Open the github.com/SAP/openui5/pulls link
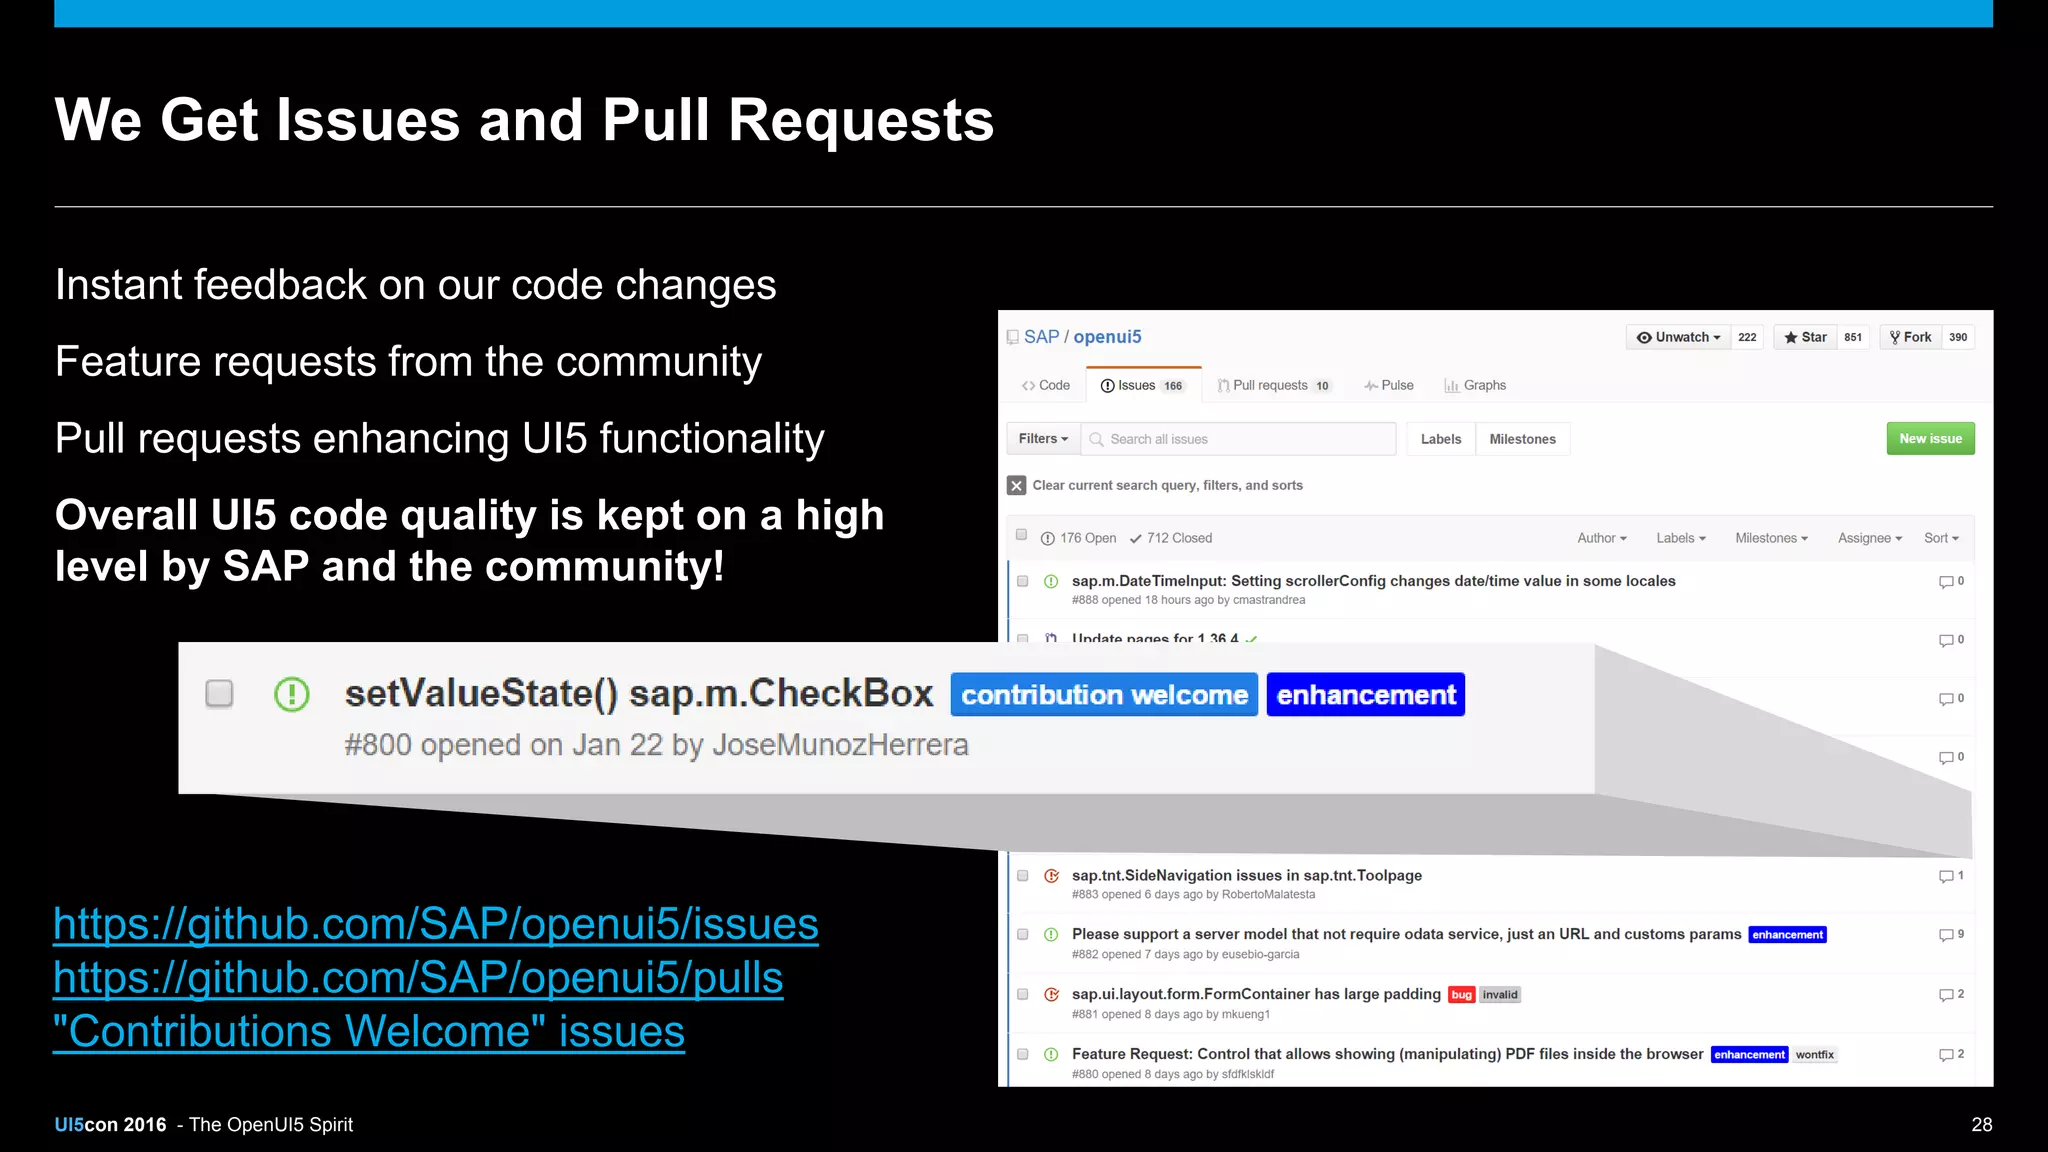This screenshot has width=2048, height=1152. click(x=418, y=978)
